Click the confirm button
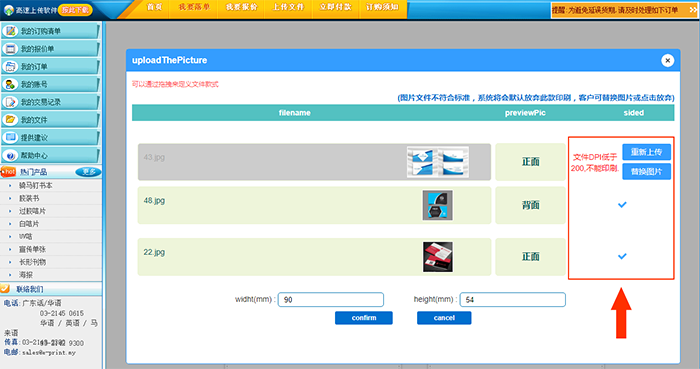The height and width of the screenshot is (369, 700). point(364,318)
